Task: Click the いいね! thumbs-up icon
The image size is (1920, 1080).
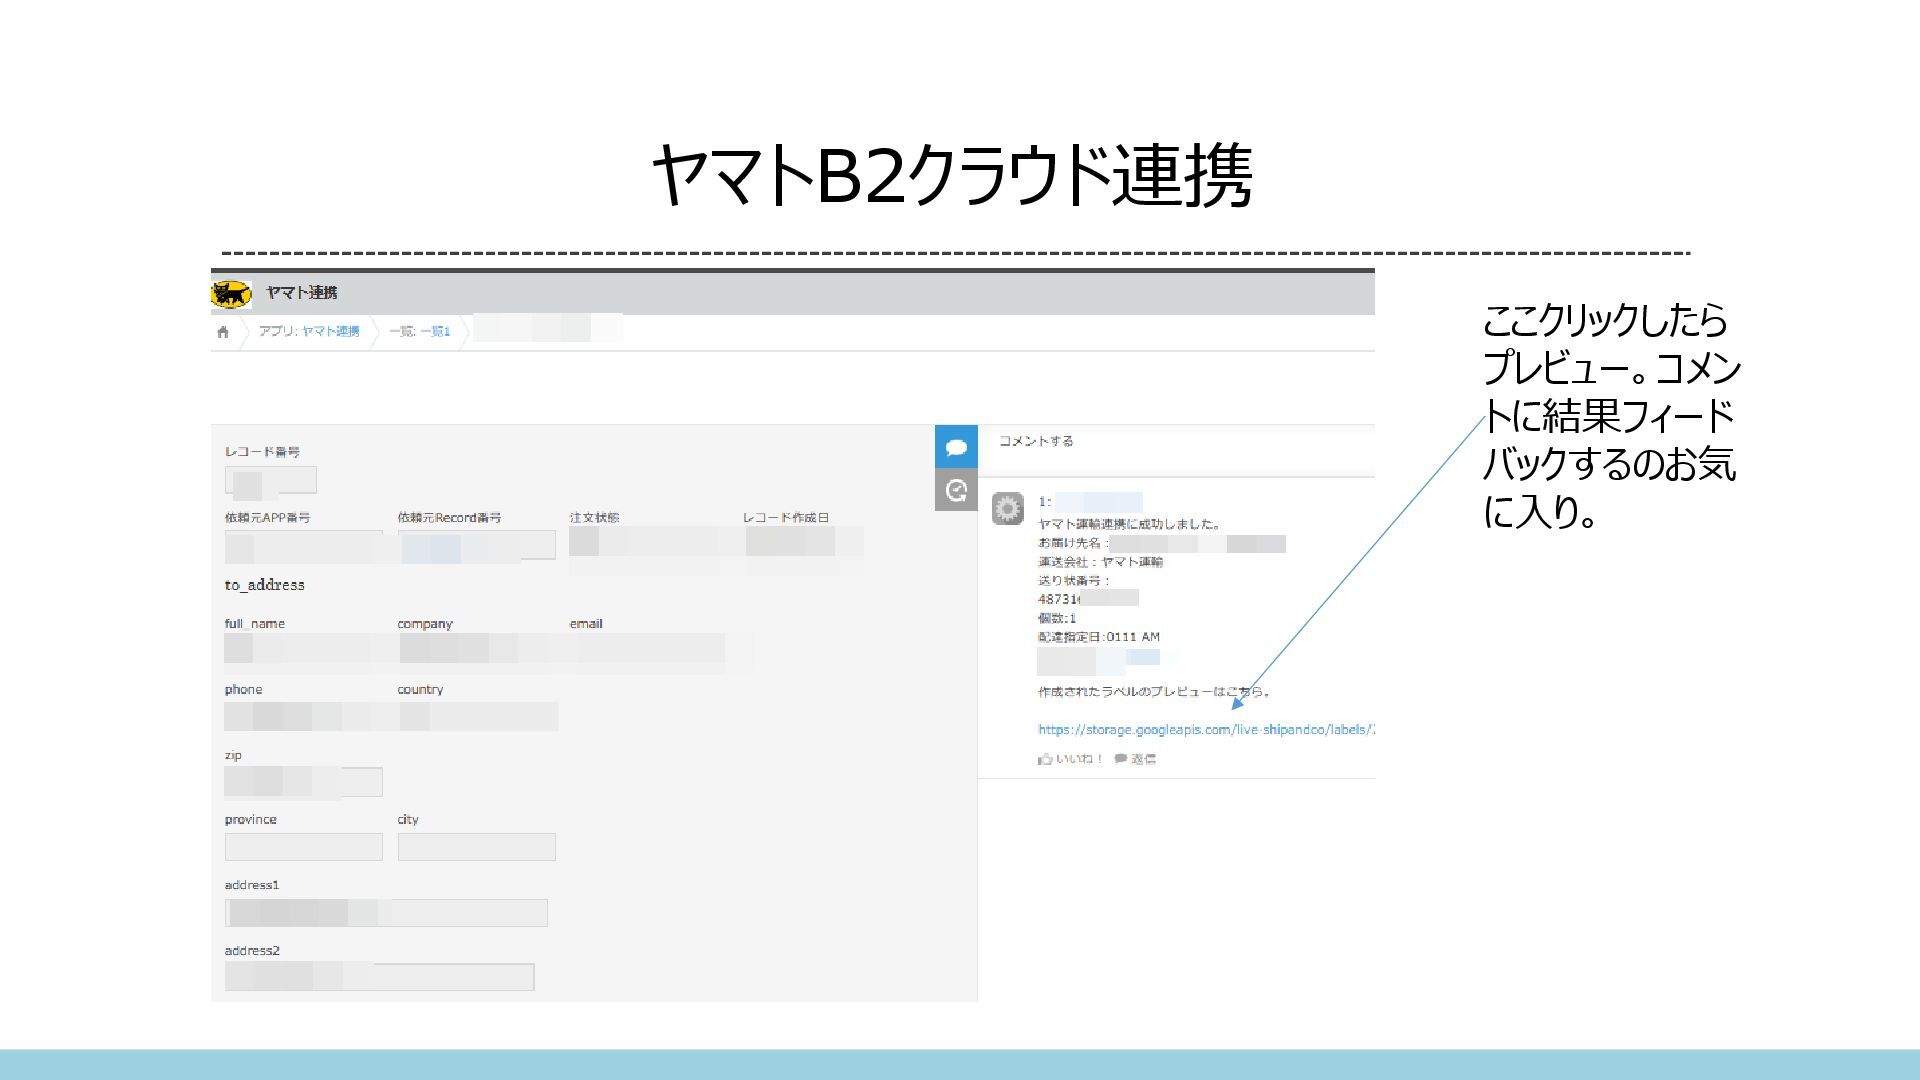Action: [x=1045, y=759]
